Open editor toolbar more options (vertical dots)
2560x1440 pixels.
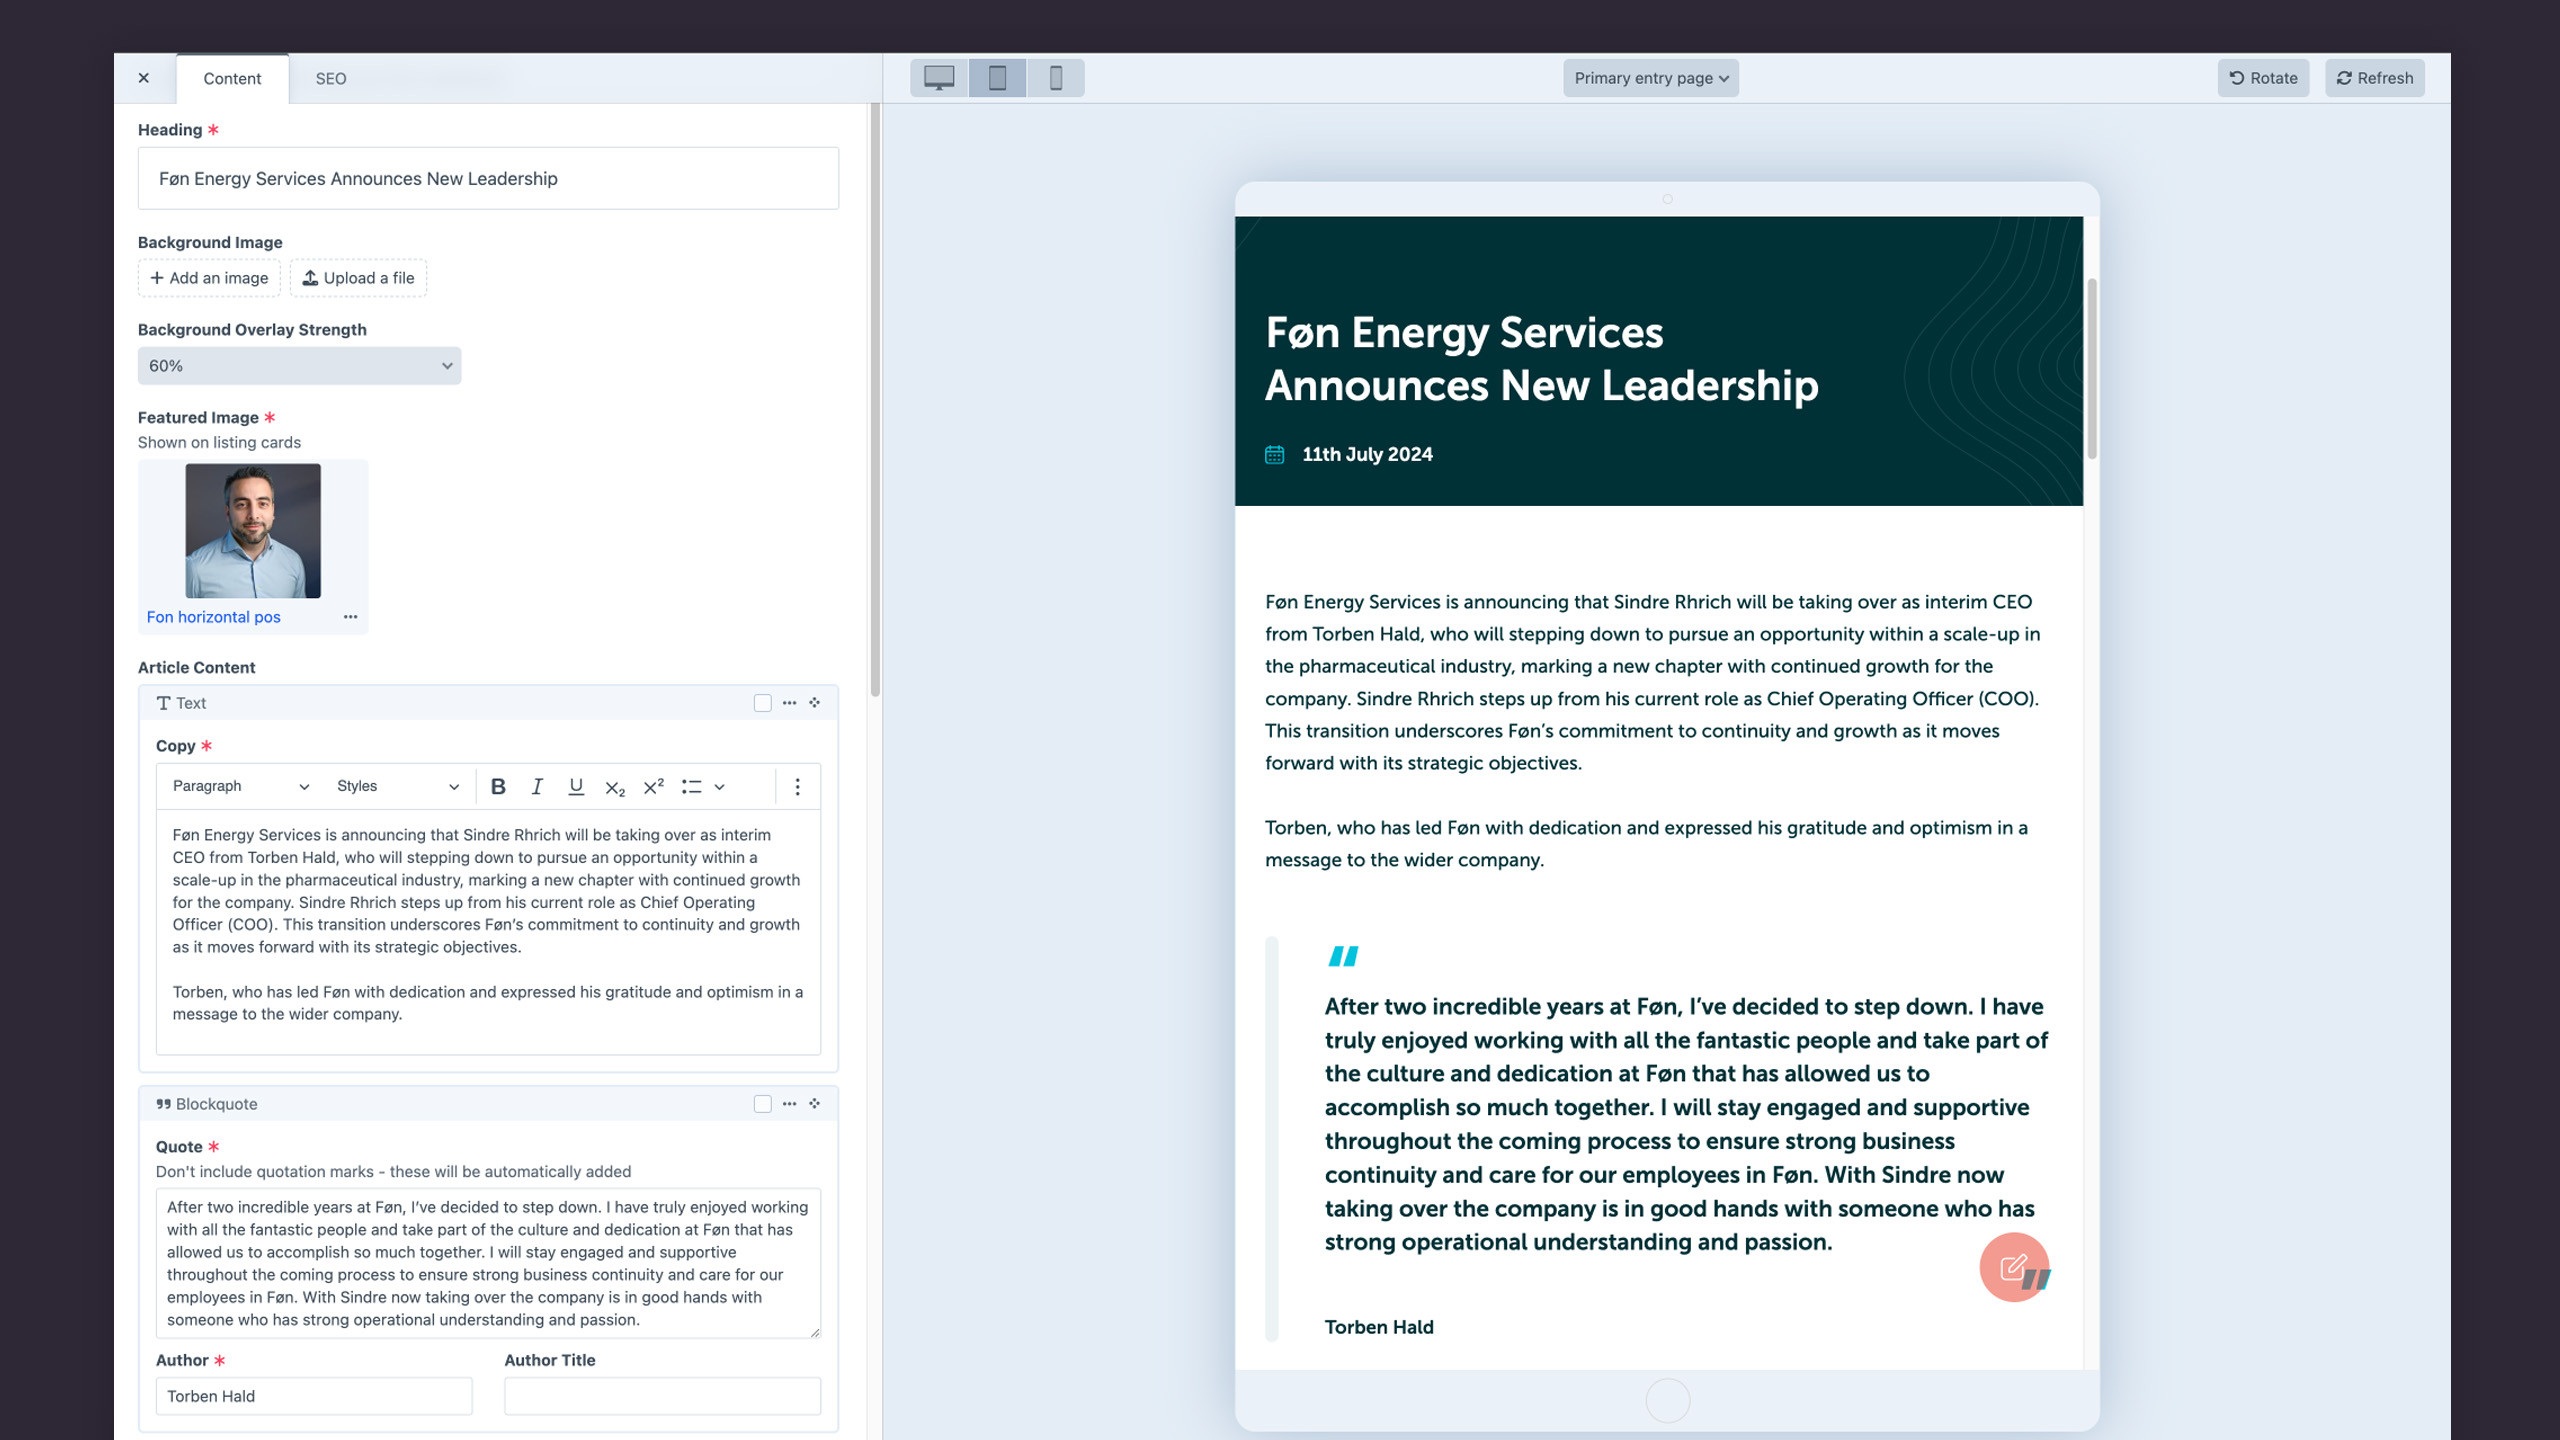point(797,786)
